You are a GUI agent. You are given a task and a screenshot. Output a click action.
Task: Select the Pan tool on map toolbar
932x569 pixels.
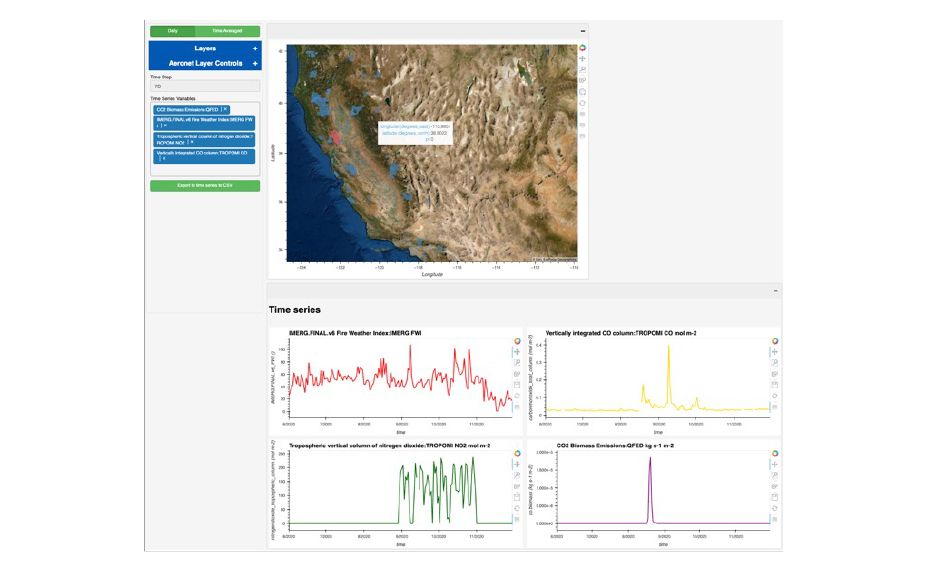[583, 58]
